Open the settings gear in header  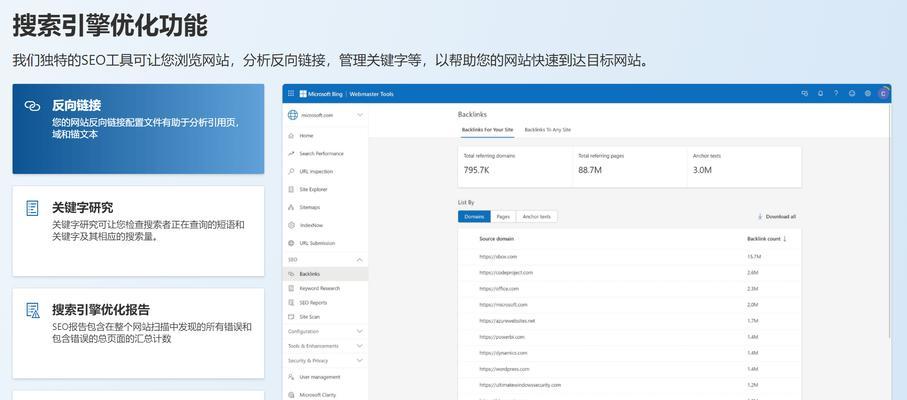pos(868,94)
